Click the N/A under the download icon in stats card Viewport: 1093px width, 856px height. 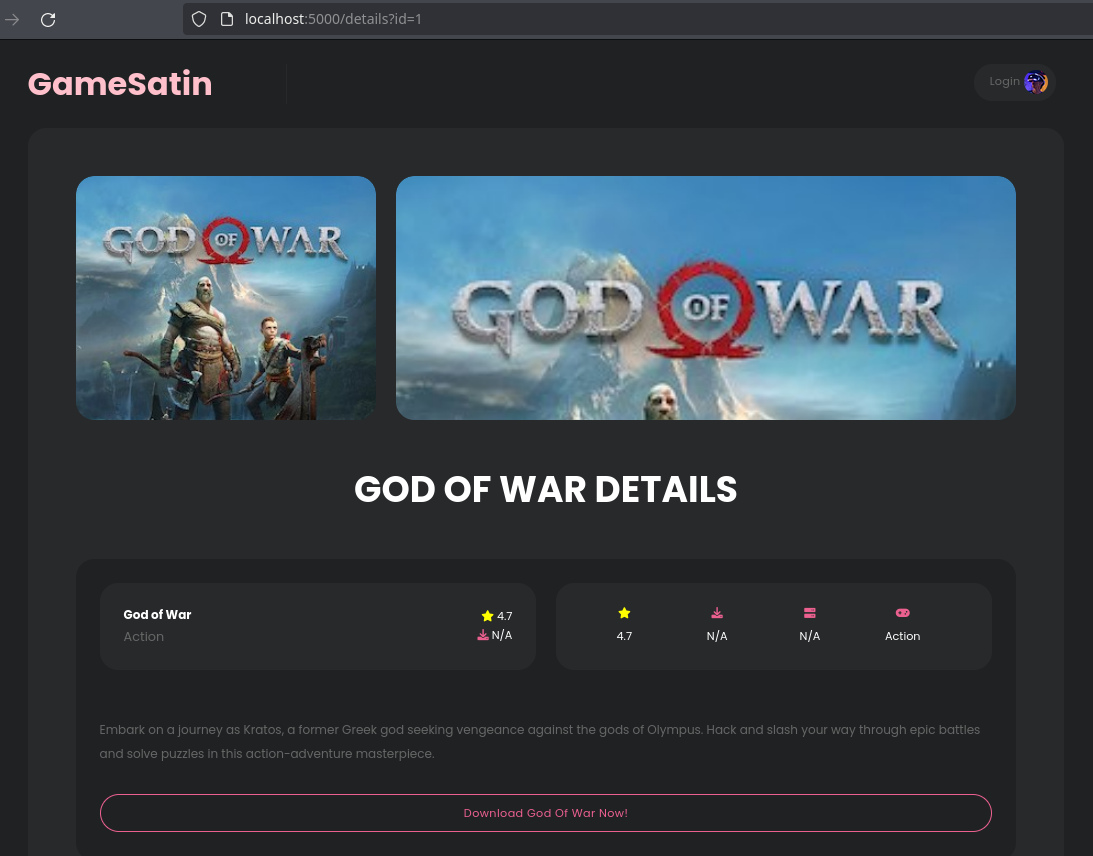tap(717, 636)
